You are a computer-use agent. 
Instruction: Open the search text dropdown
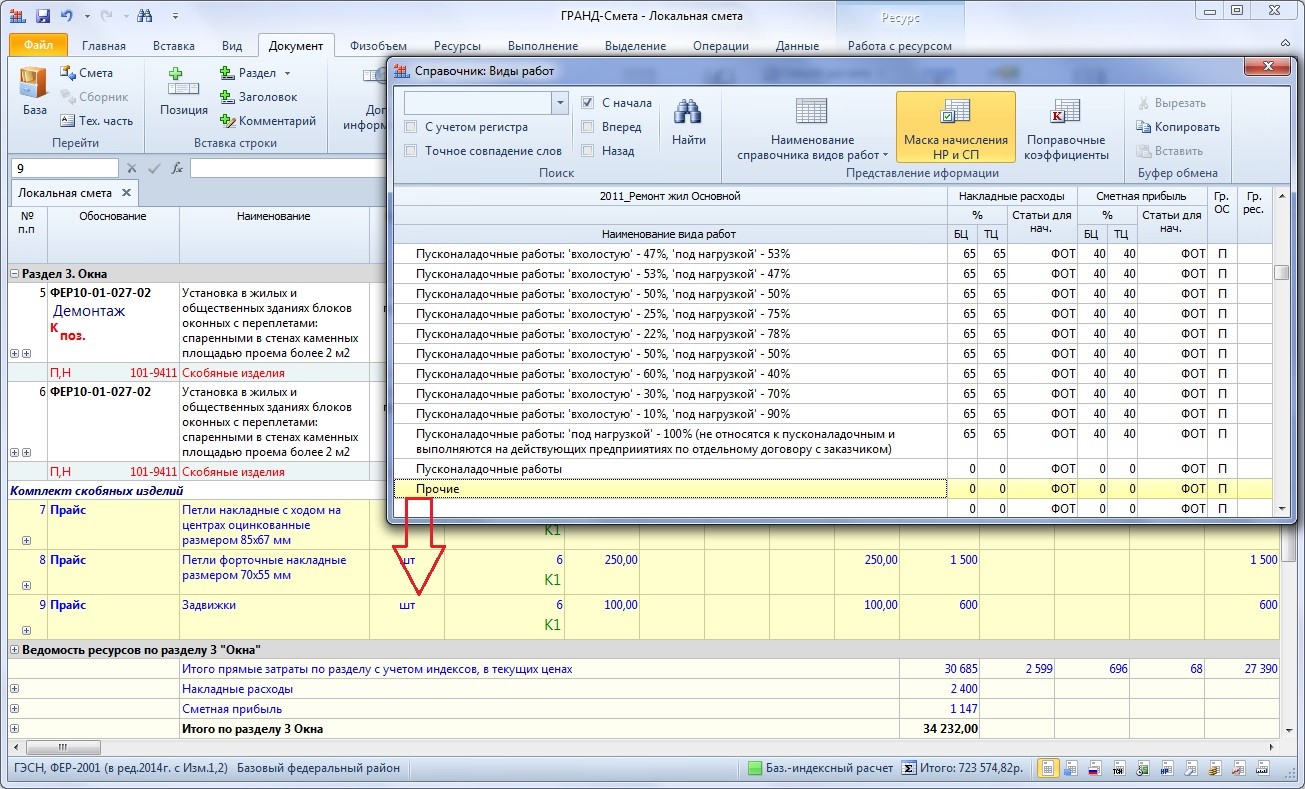560,103
